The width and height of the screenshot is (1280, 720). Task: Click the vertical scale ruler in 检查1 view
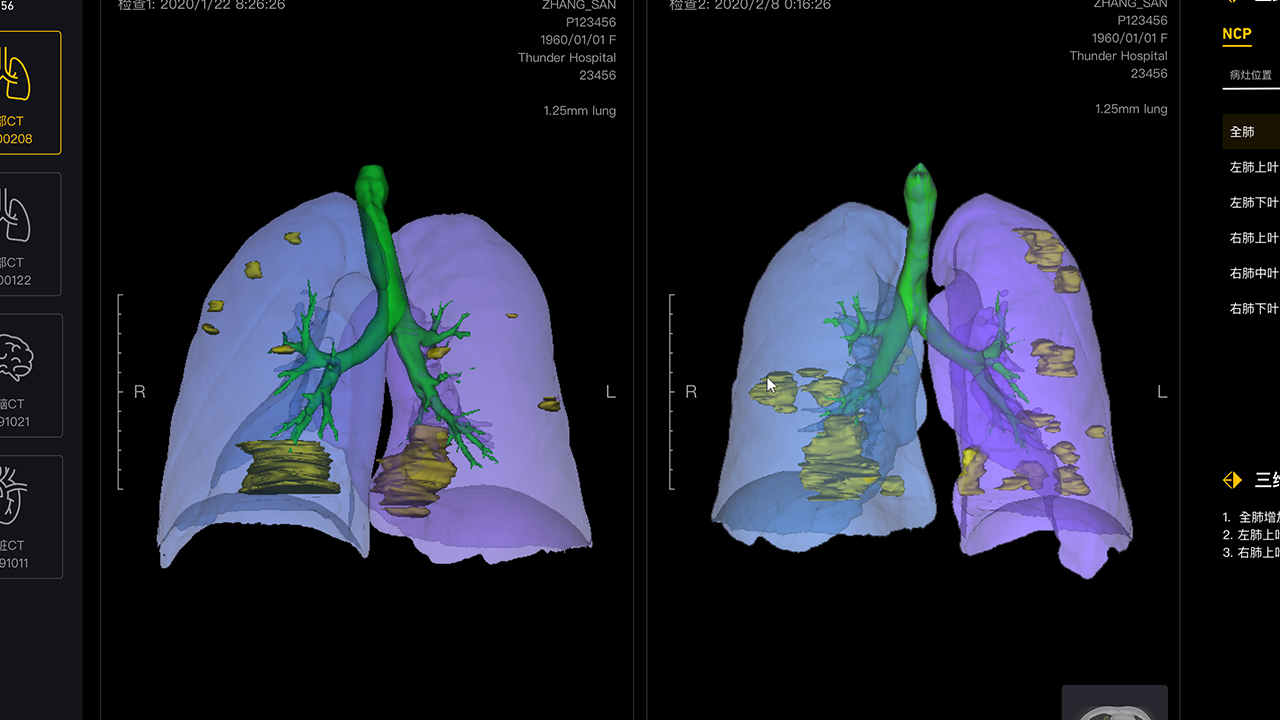pyautogui.click(x=120, y=392)
